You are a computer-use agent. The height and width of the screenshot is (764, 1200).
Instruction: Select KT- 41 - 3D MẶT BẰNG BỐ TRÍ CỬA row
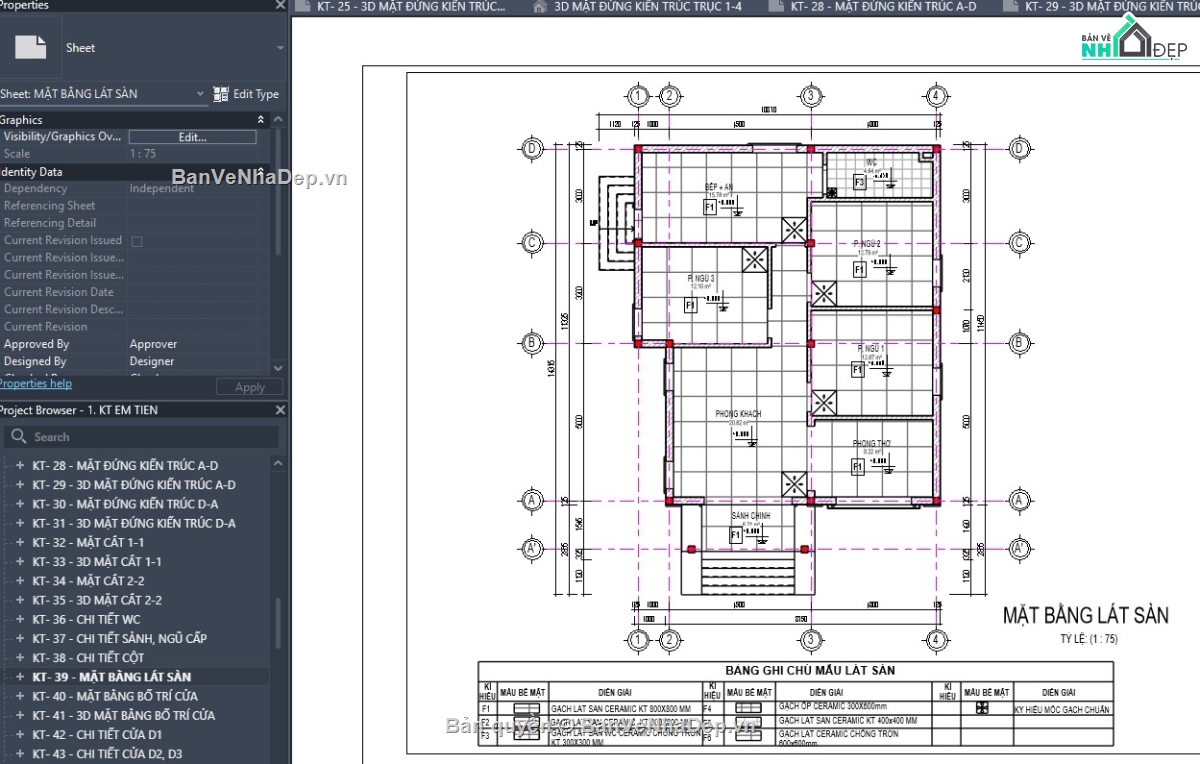[x=123, y=715]
